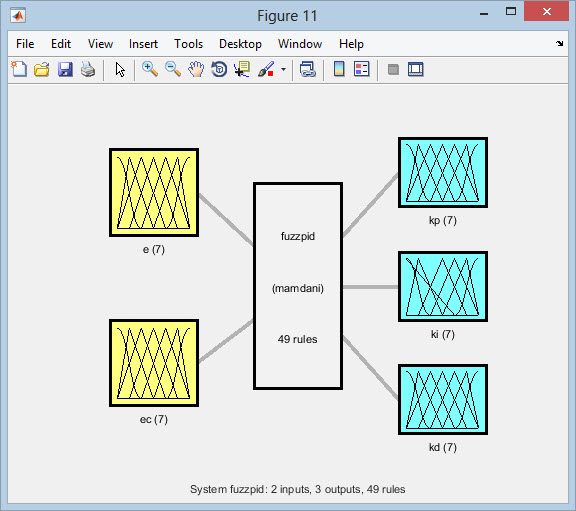Open a file with the folder icon

[42, 69]
